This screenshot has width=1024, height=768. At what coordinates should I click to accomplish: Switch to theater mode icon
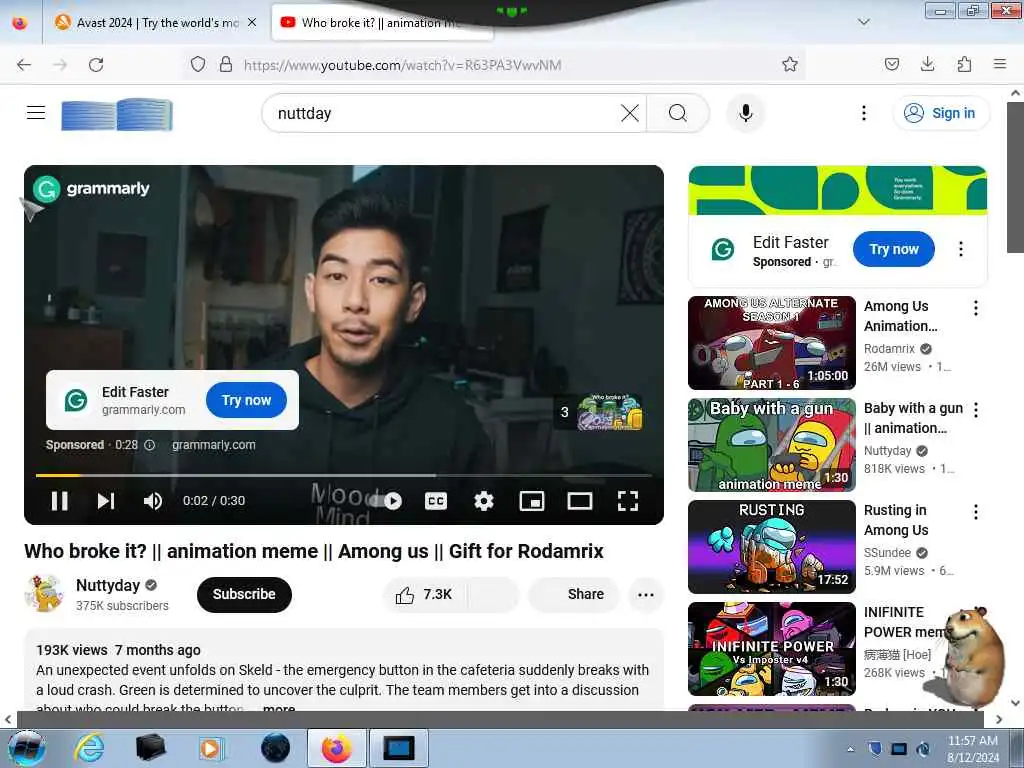click(579, 501)
